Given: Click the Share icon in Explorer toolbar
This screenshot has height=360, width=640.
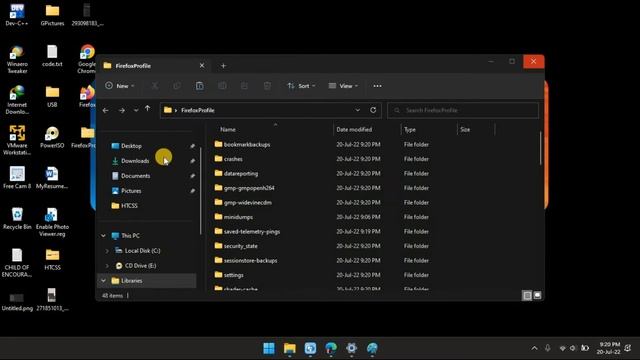Looking at the screenshot, I should pyautogui.click(x=244, y=86).
